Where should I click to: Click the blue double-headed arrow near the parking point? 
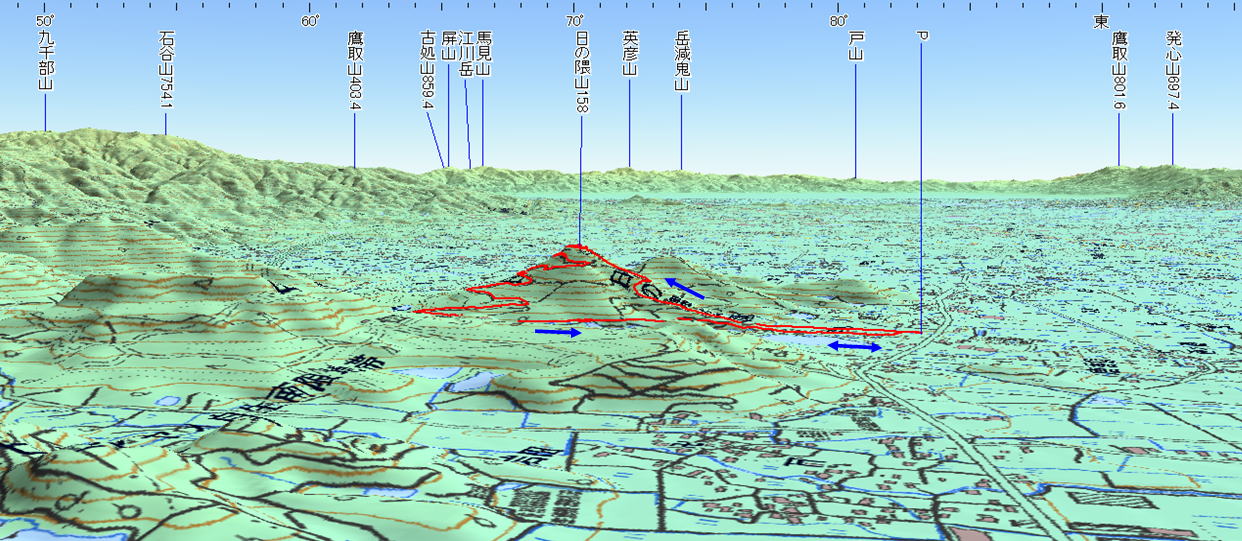point(854,346)
